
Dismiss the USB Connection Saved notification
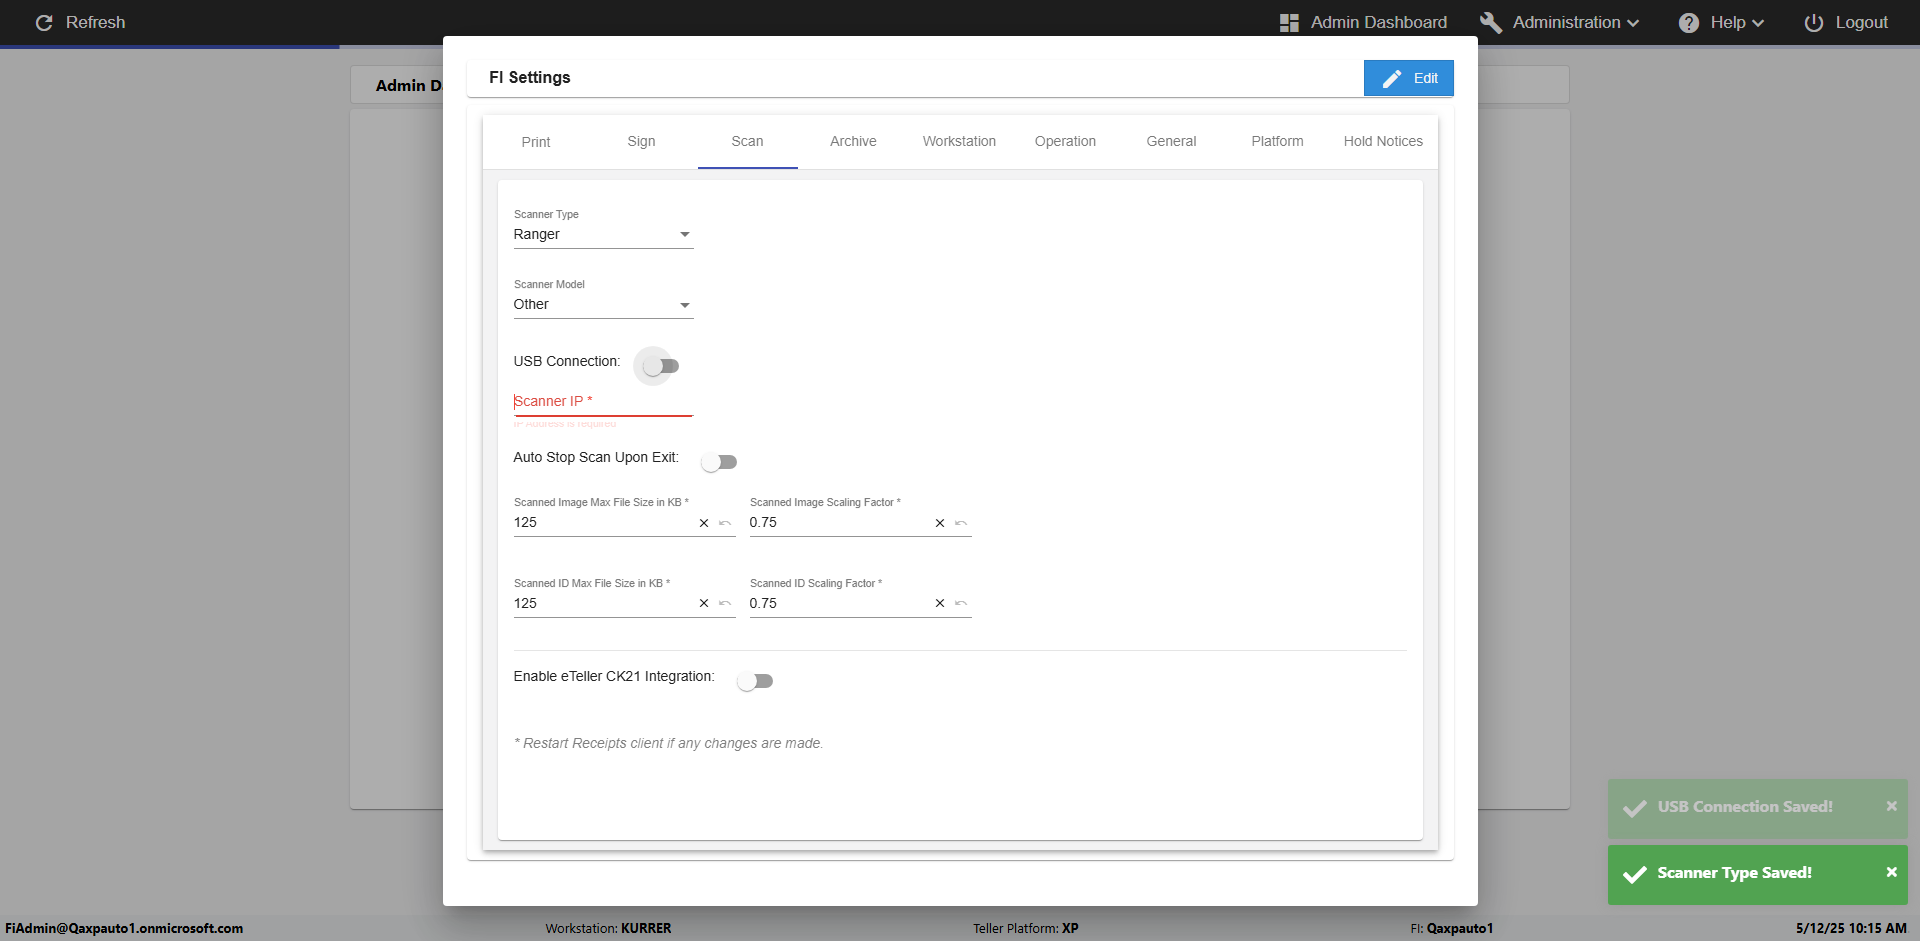point(1891,806)
